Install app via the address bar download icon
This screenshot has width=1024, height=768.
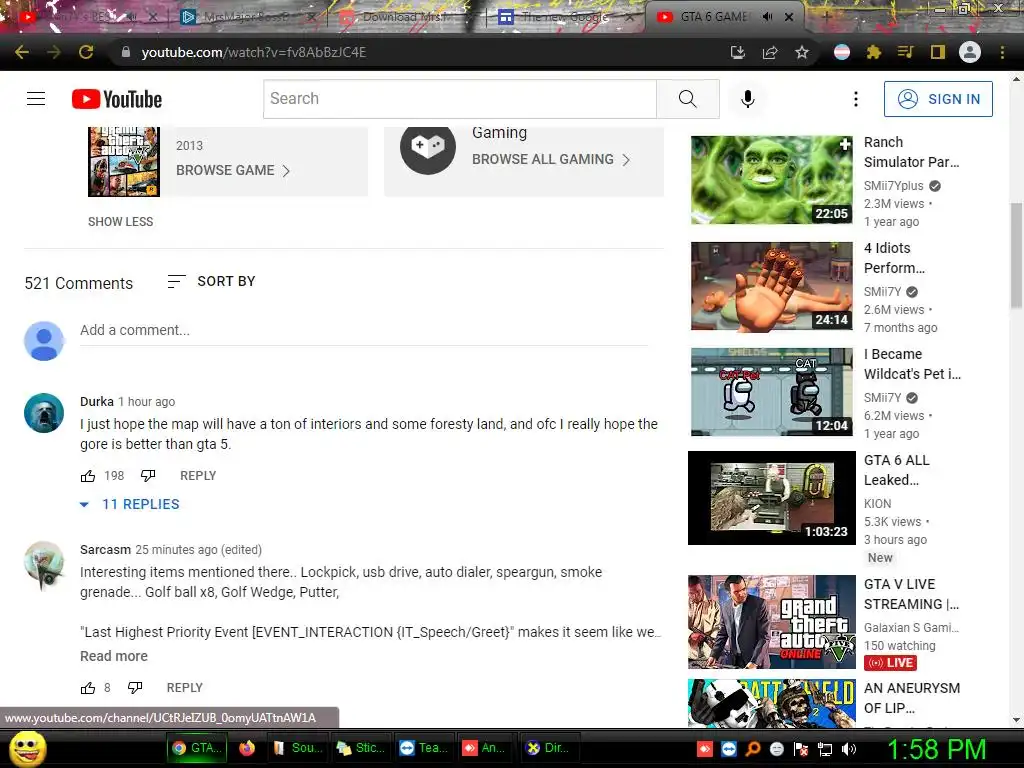[x=737, y=52]
